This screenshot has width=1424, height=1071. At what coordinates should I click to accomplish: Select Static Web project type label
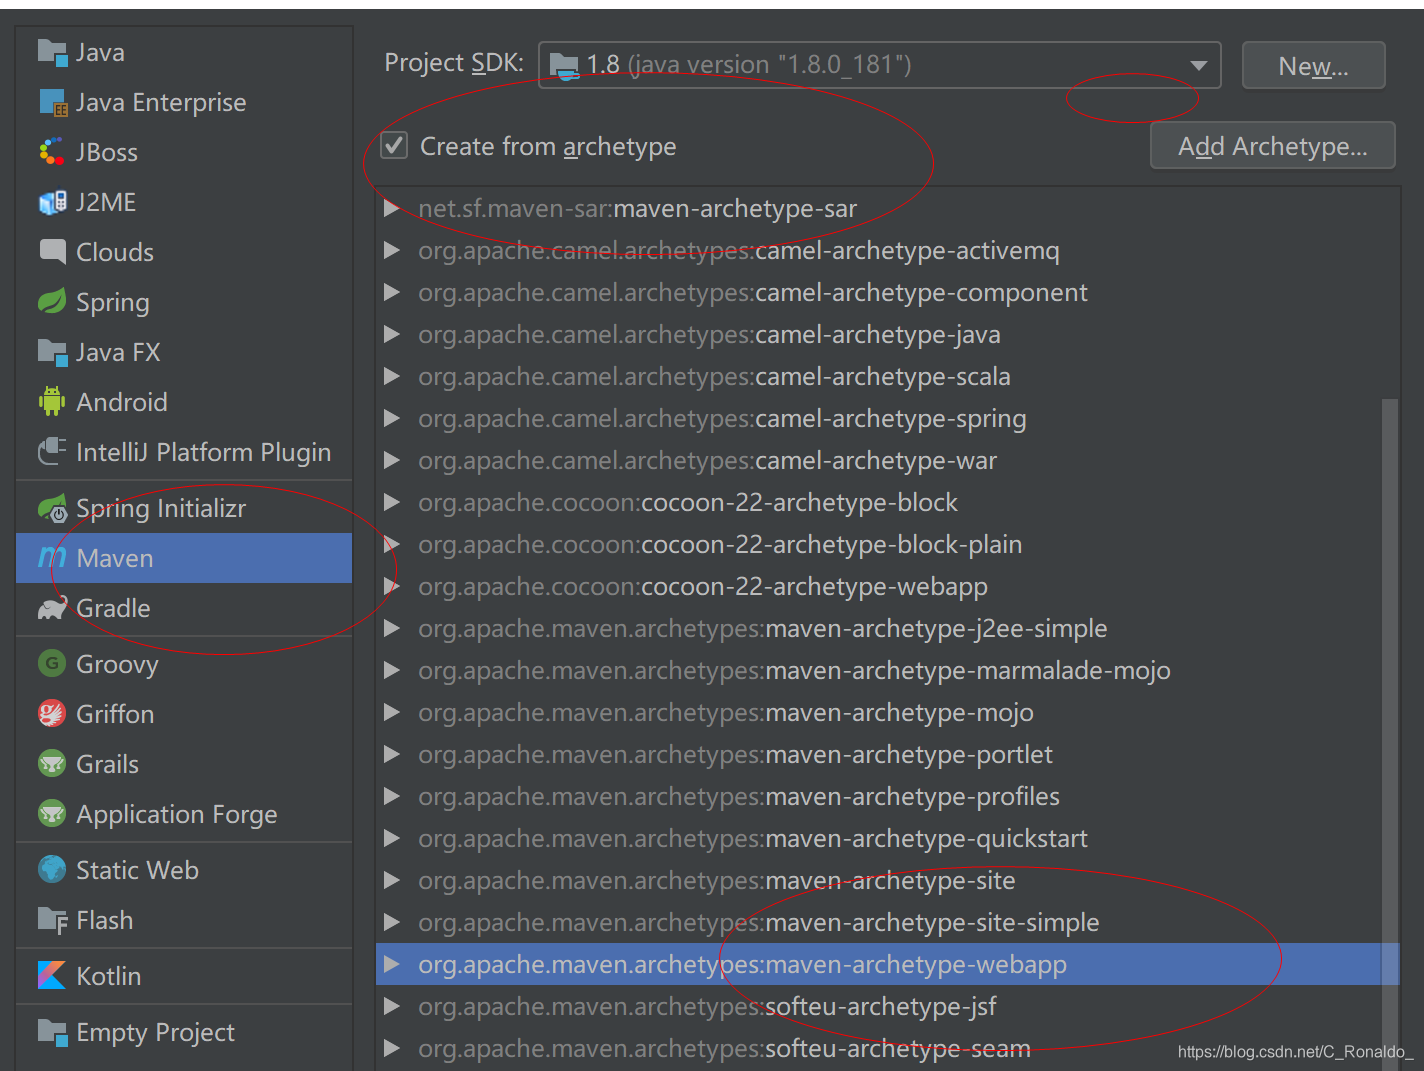pyautogui.click(x=137, y=870)
